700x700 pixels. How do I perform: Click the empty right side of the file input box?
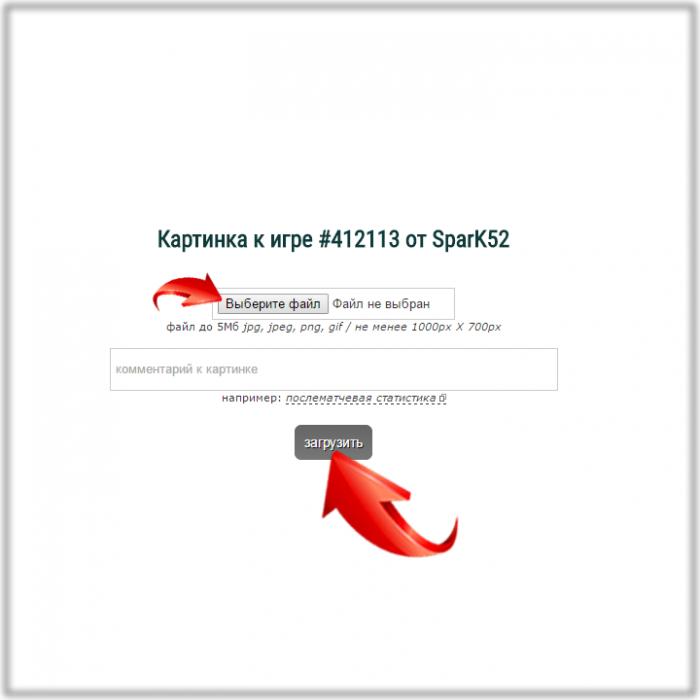pos(443,304)
